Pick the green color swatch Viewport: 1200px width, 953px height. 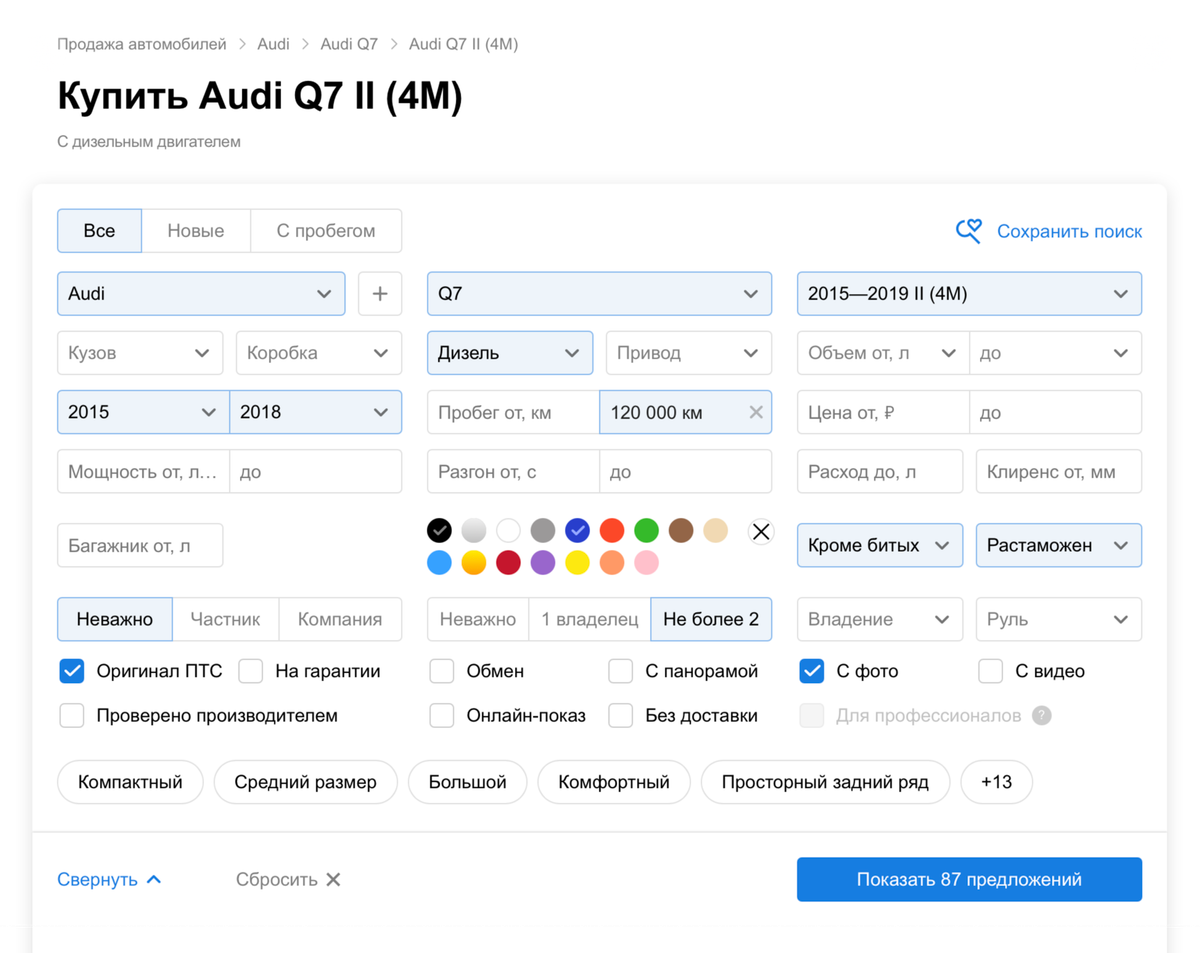pos(647,531)
